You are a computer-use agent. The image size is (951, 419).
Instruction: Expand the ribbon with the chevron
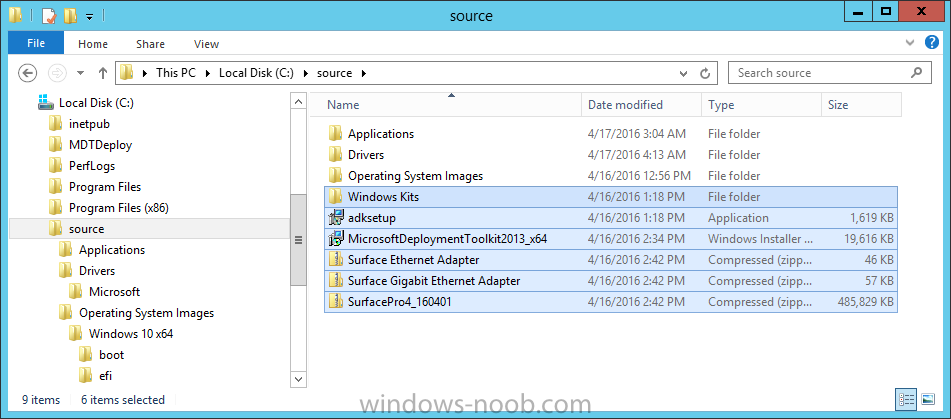point(910,43)
